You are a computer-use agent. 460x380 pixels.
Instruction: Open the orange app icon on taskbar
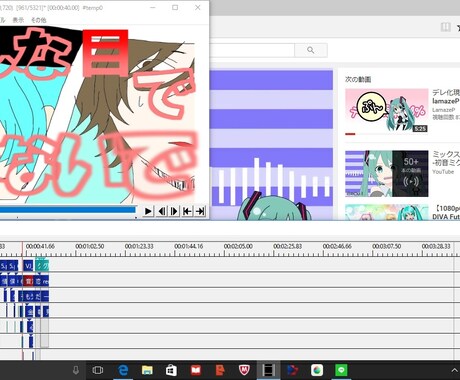click(220, 370)
